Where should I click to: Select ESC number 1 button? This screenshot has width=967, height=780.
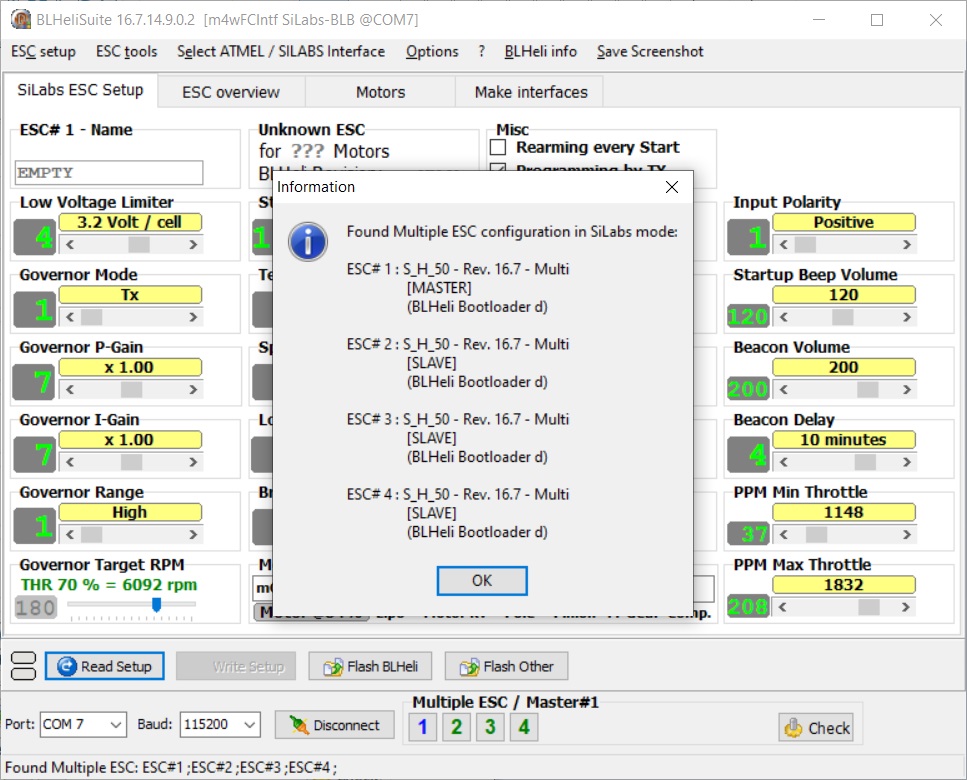coord(422,727)
